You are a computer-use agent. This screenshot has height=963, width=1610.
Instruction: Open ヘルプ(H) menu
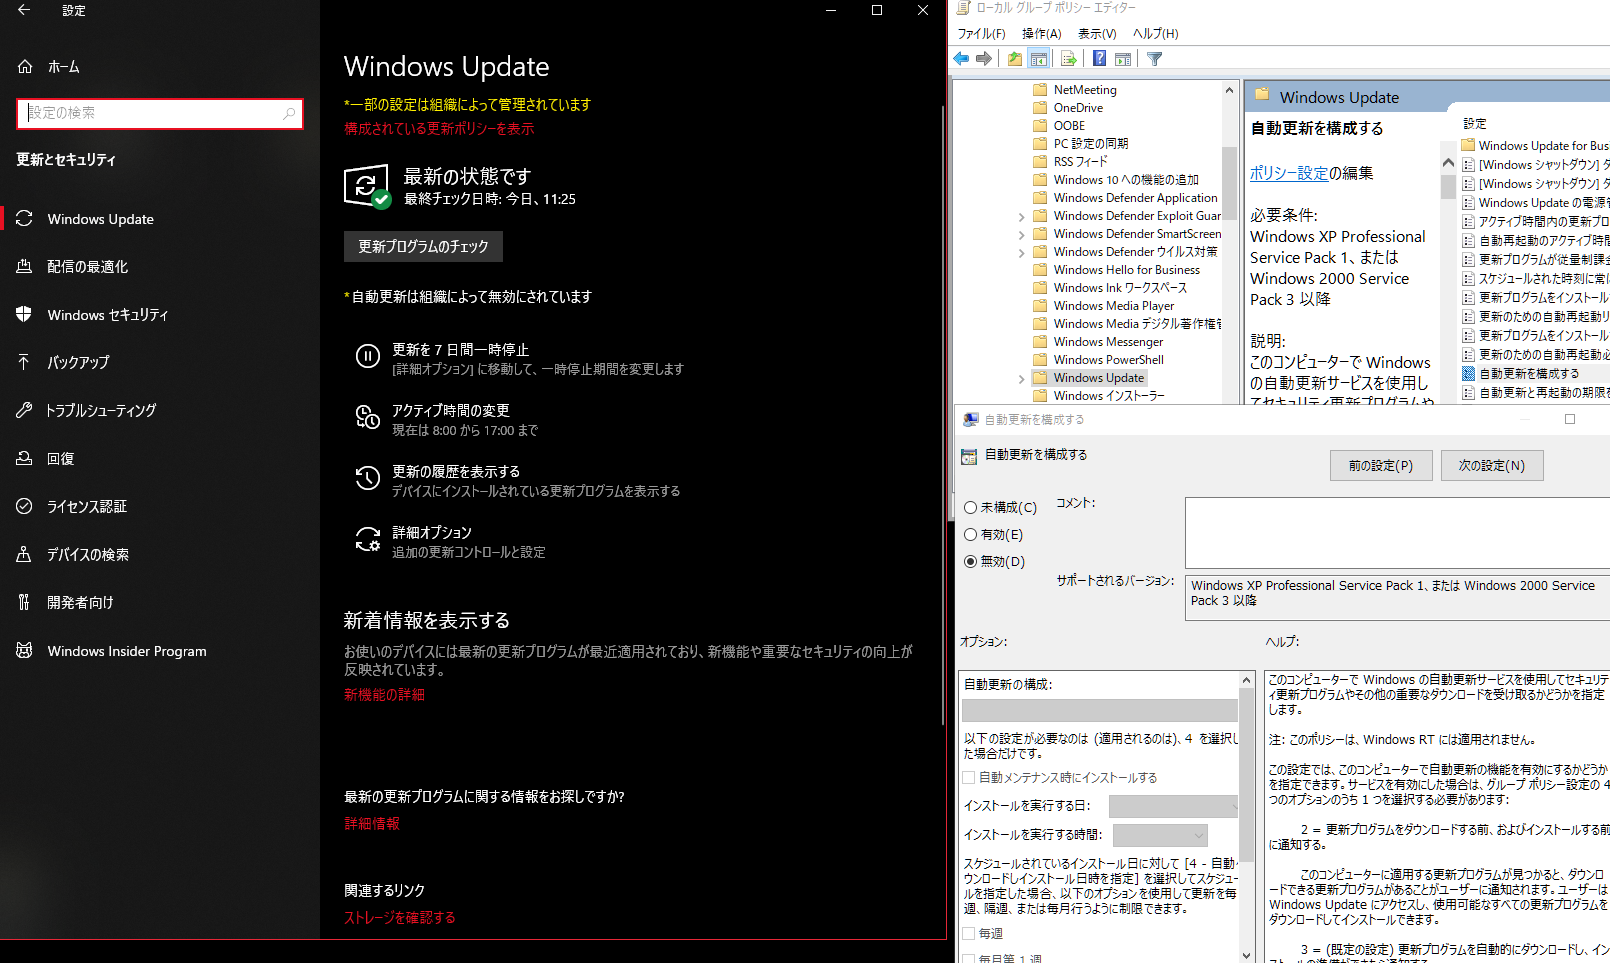pyautogui.click(x=1155, y=34)
